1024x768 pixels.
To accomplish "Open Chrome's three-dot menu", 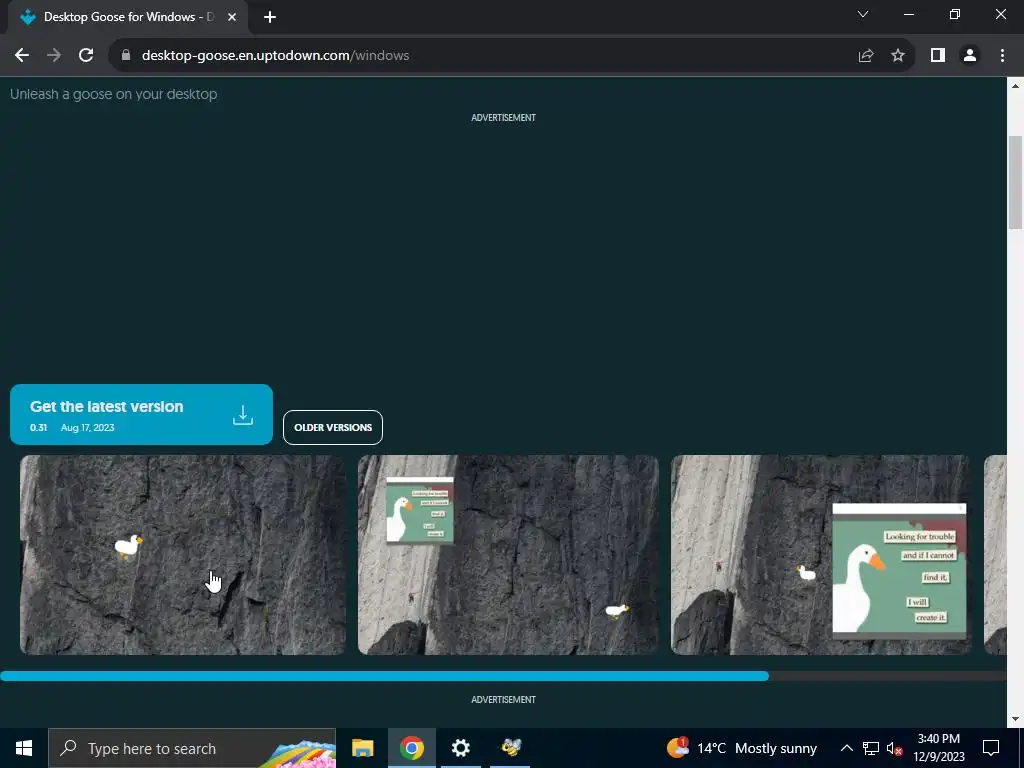I will pos(1002,56).
